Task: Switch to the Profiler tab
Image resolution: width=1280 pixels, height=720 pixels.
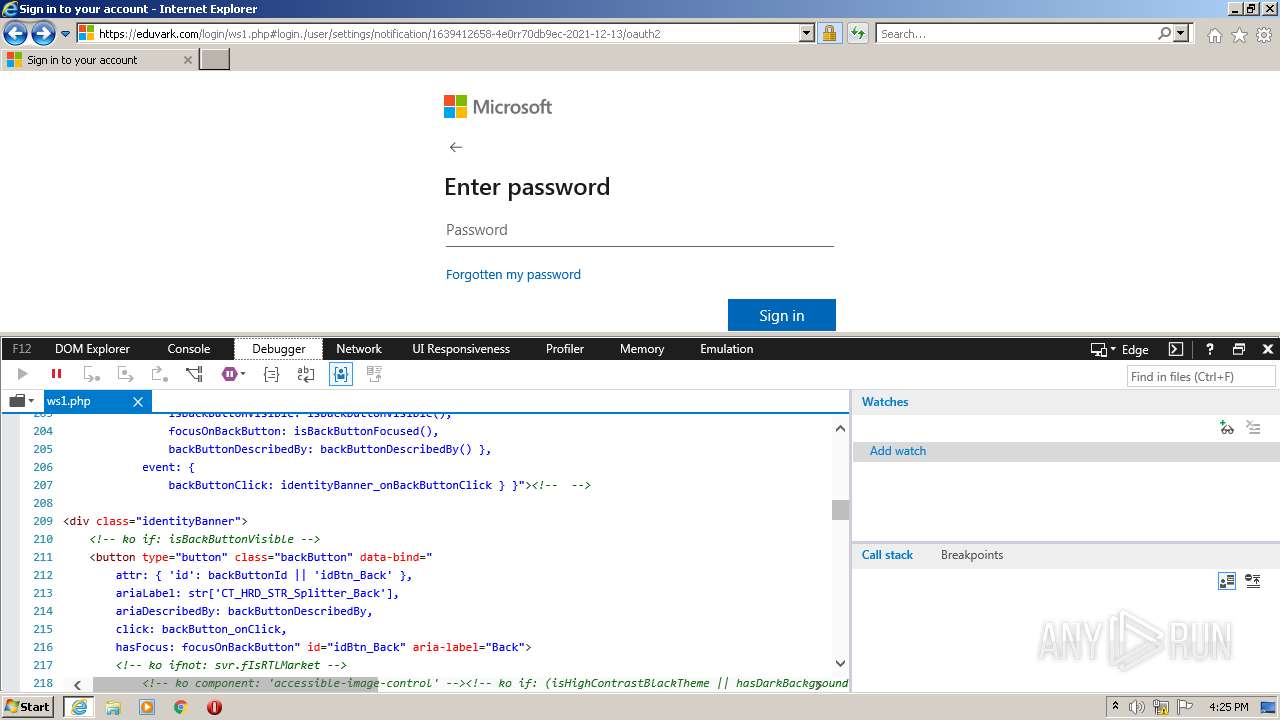Action: point(565,349)
